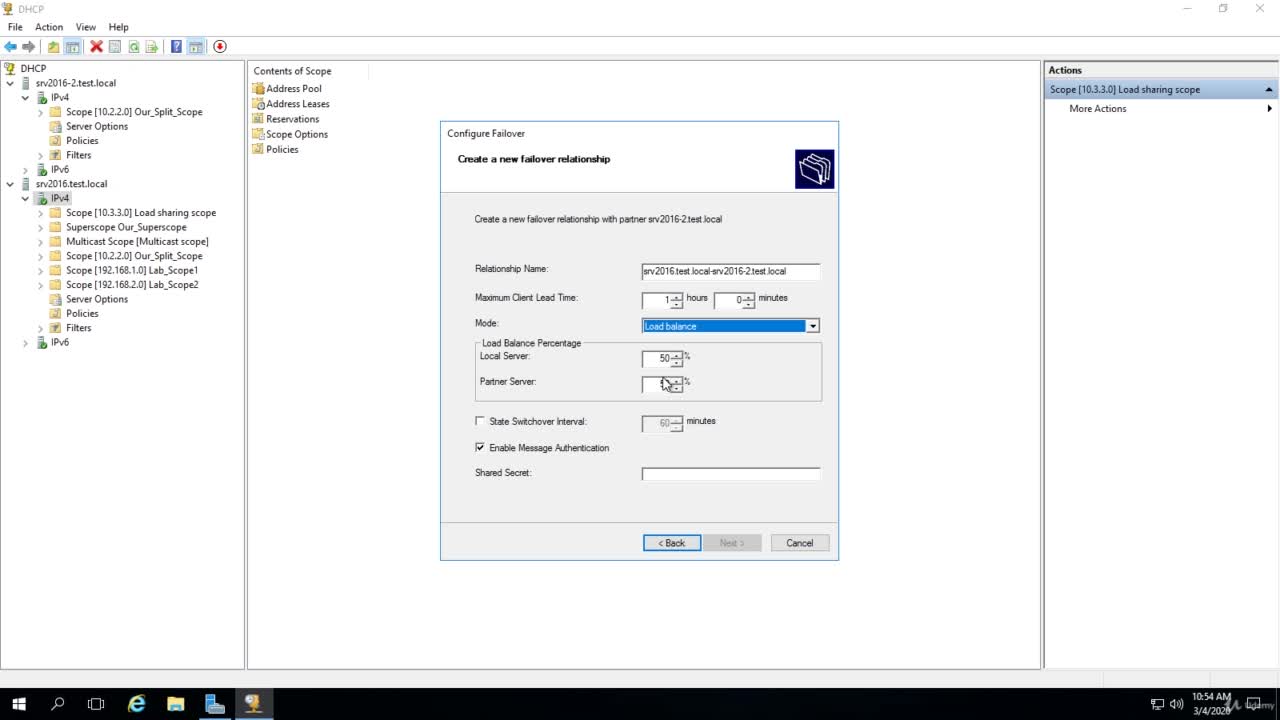The width and height of the screenshot is (1280, 720).
Task: Select the DHCP root node icon in tree
Action: coord(10,68)
